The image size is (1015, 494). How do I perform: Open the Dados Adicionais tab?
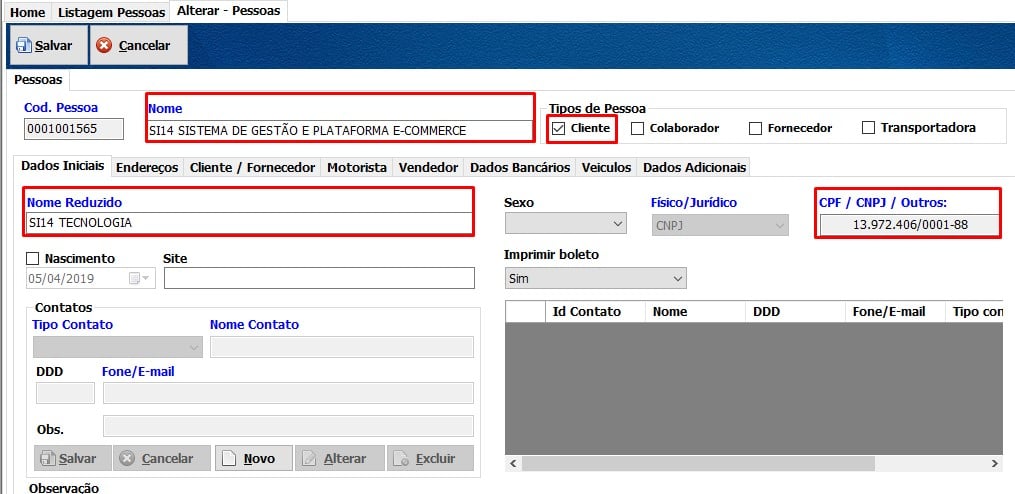[695, 167]
